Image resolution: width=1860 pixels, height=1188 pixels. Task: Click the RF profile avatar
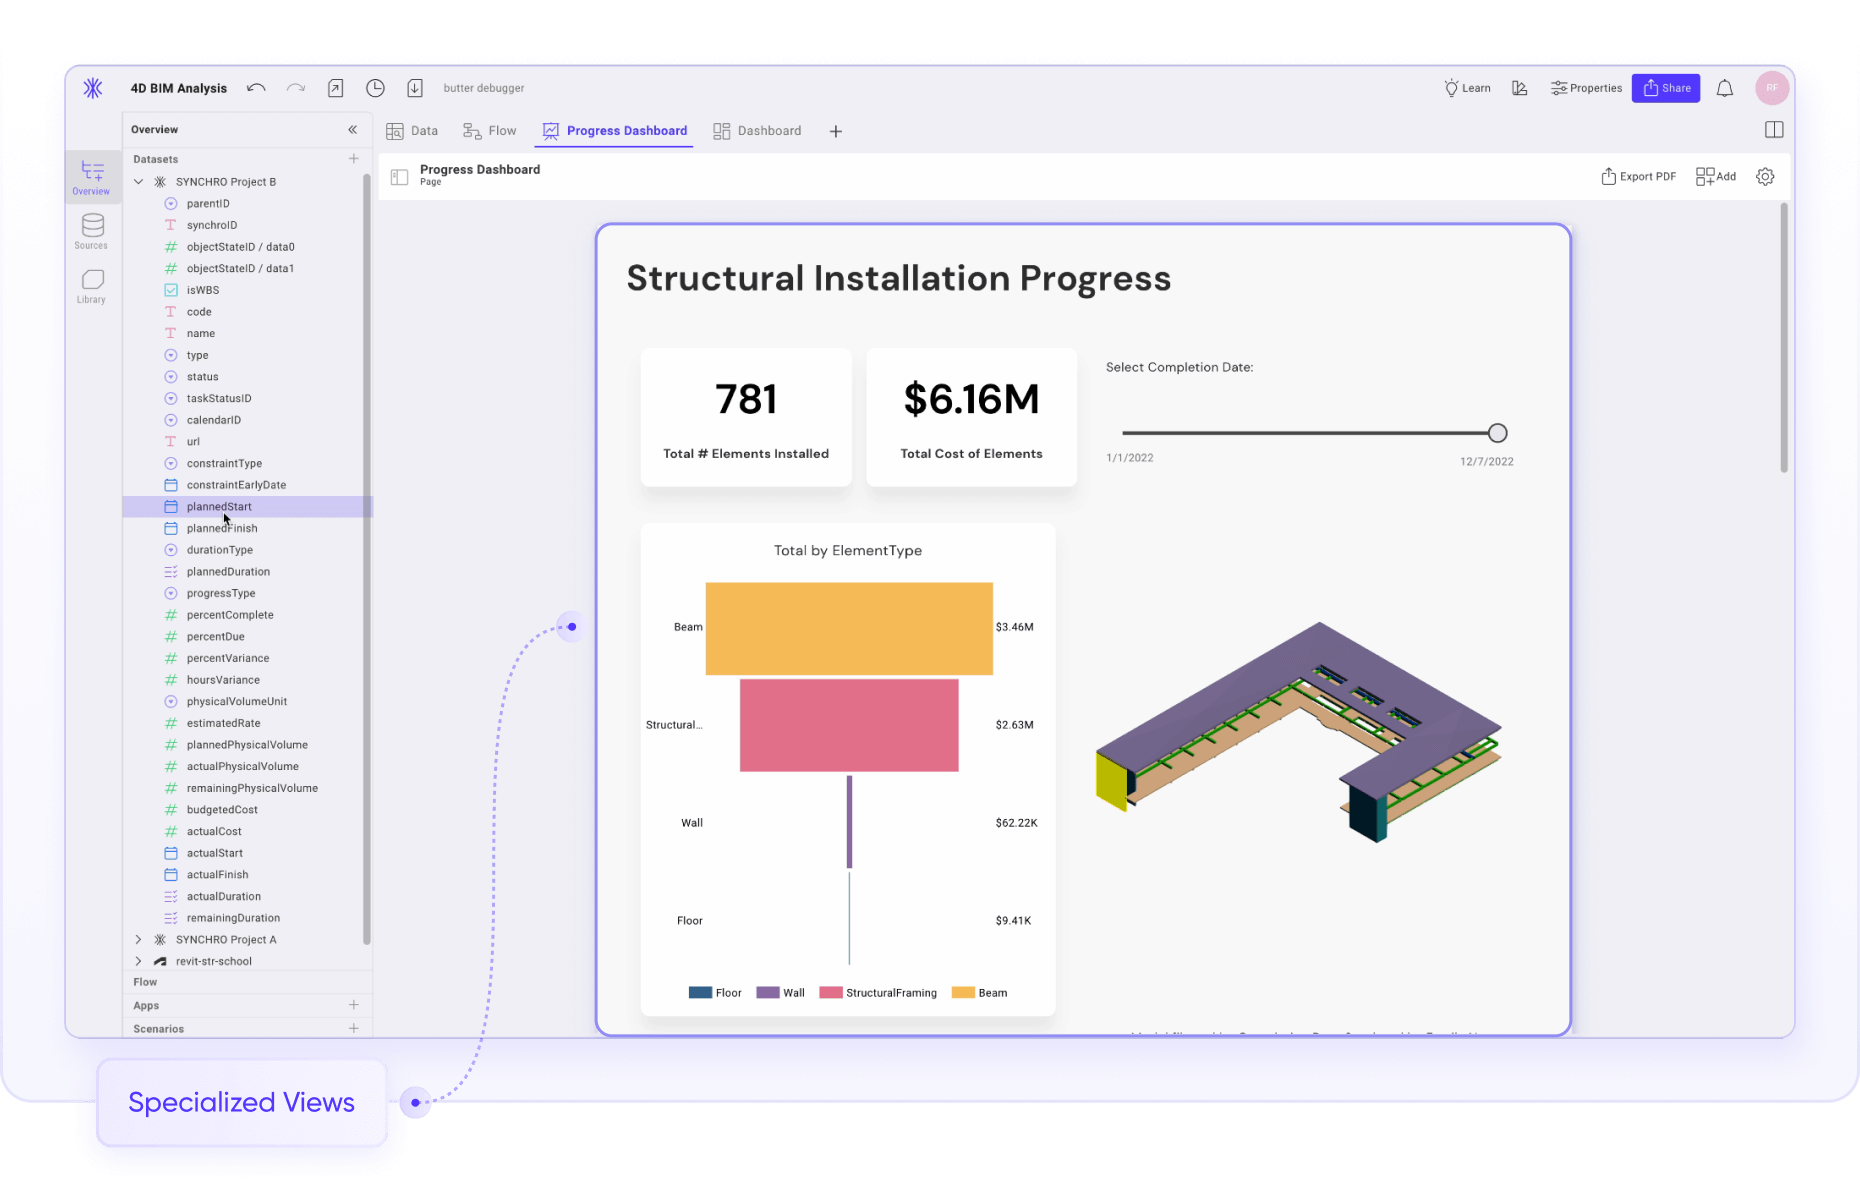pyautogui.click(x=1771, y=88)
